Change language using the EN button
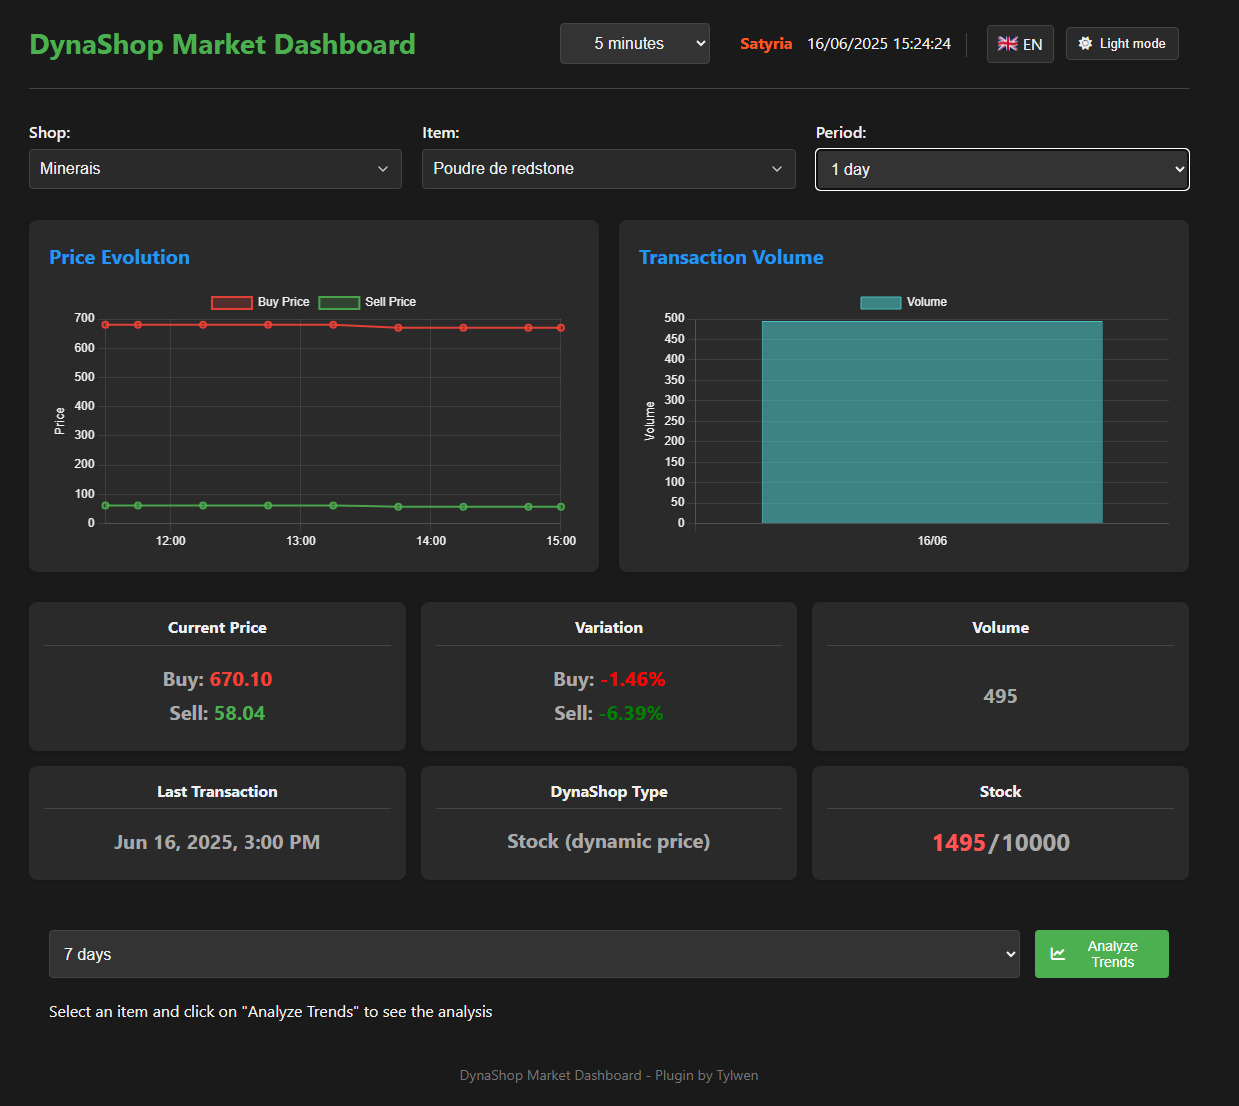This screenshot has width=1239, height=1106. [1020, 44]
